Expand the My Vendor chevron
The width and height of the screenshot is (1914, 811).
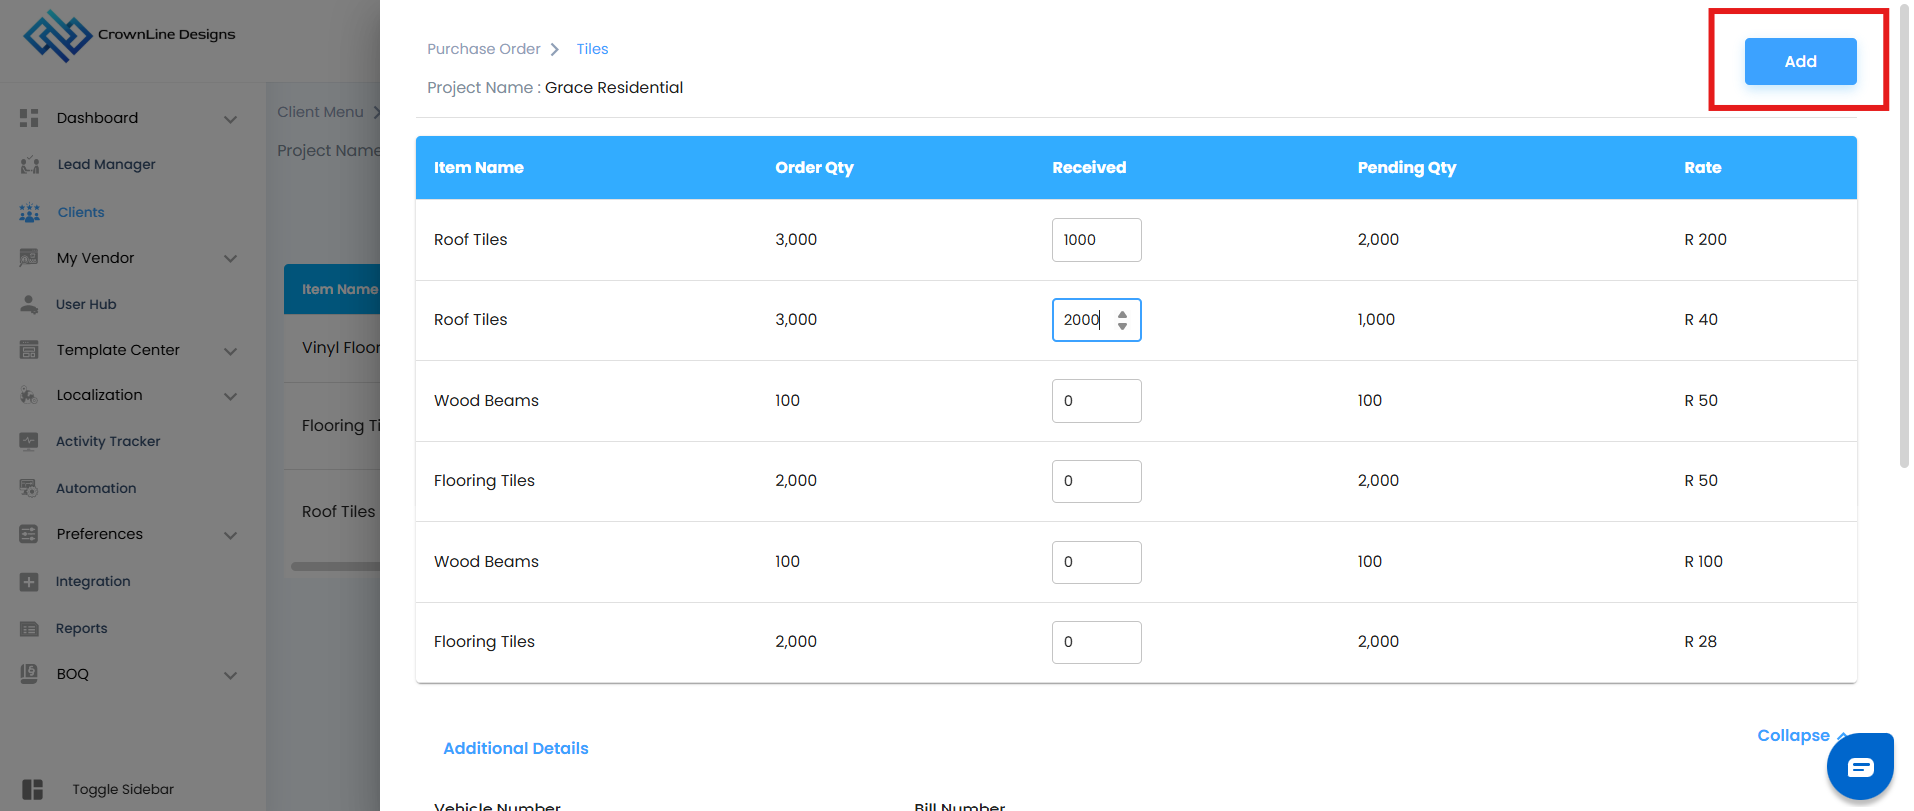click(x=231, y=259)
